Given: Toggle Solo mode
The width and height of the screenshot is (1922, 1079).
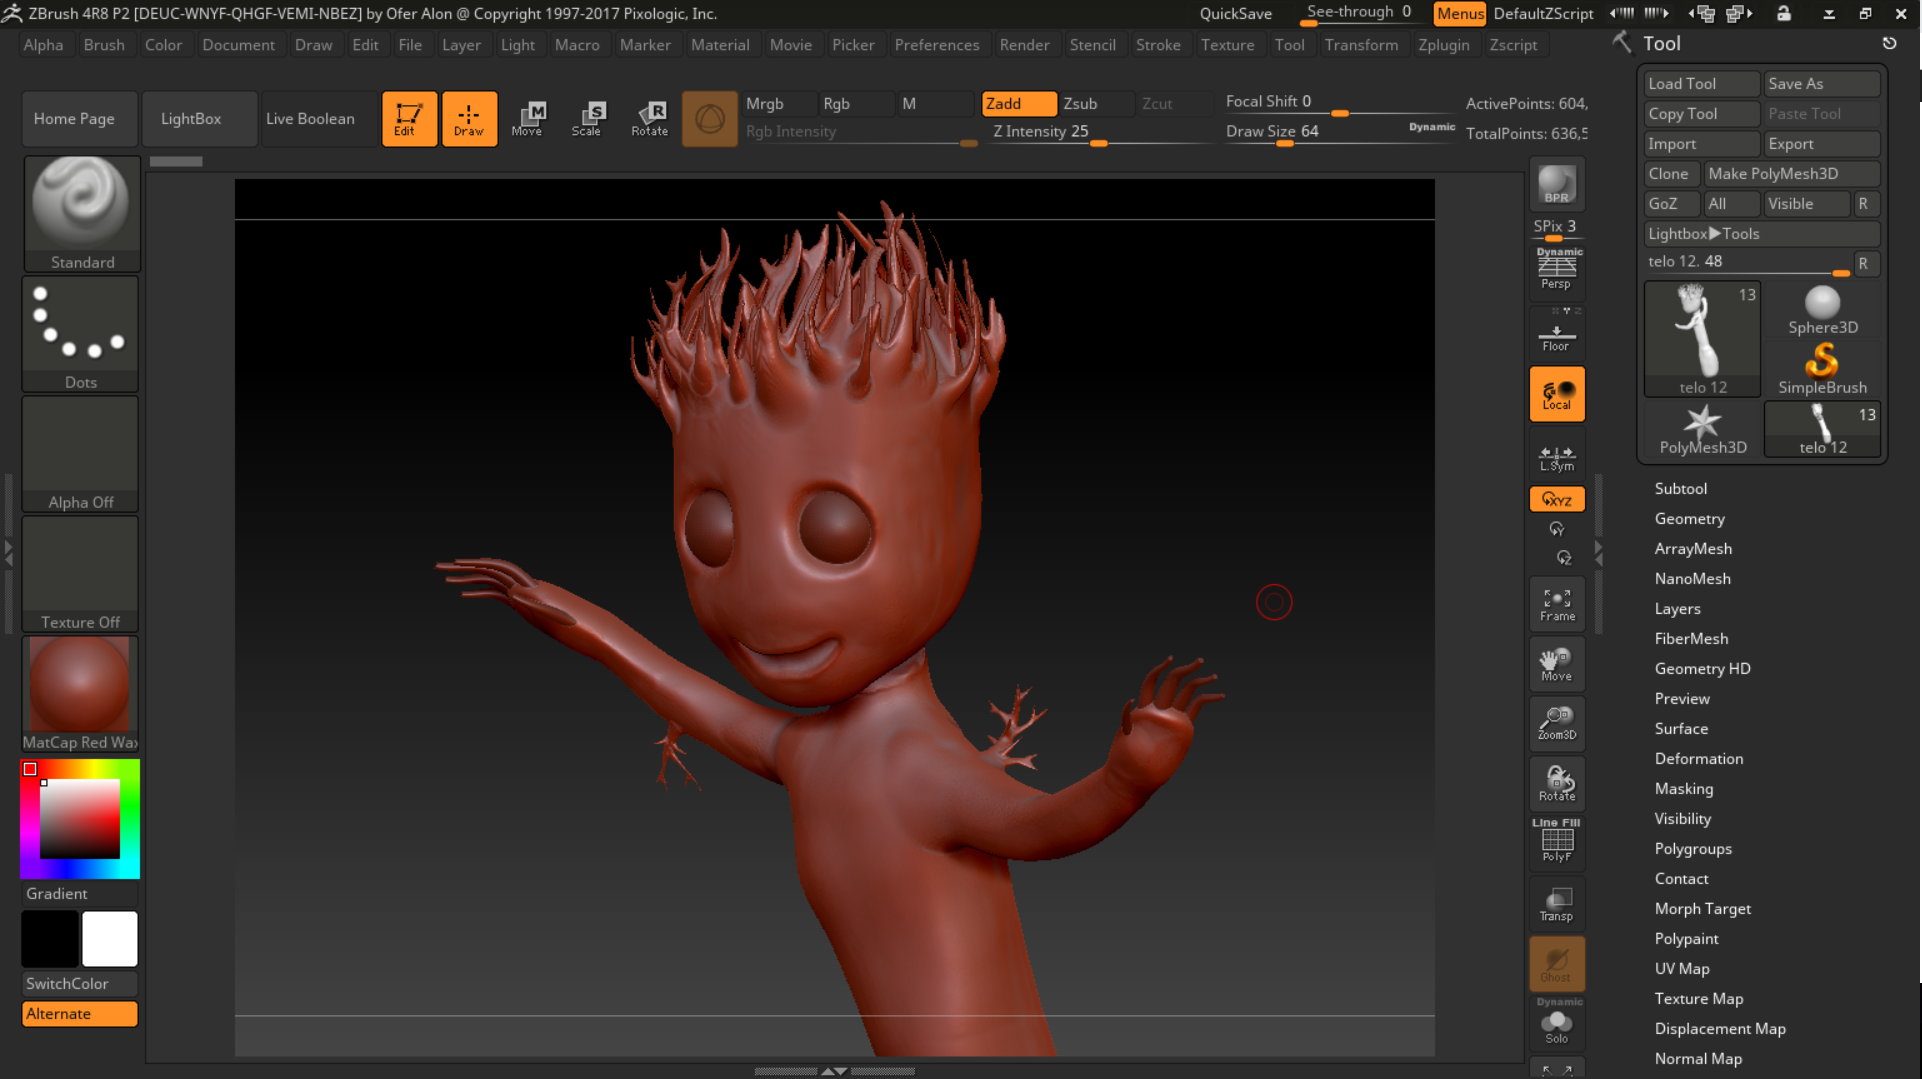Looking at the screenshot, I should (1556, 1023).
